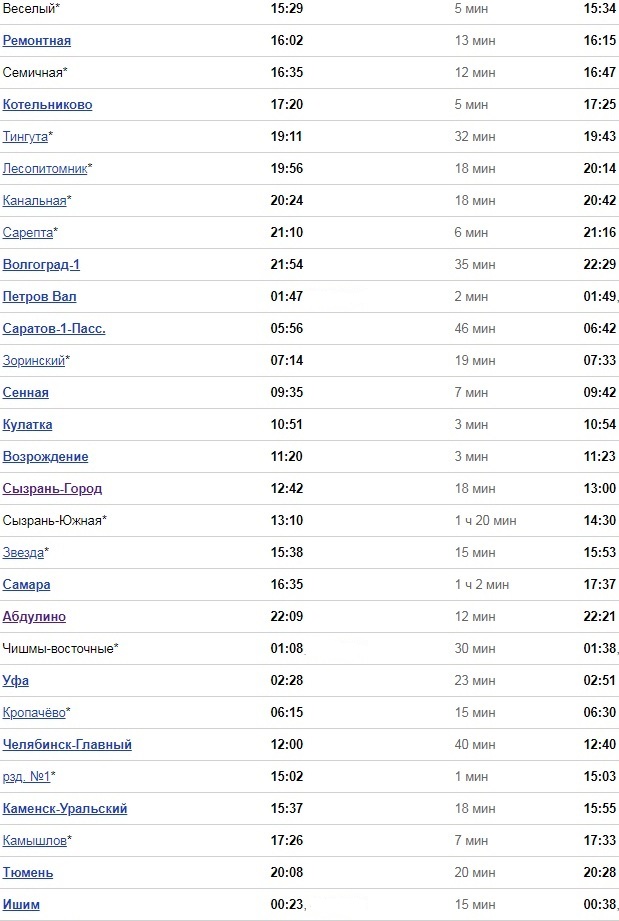
Task: Open the Канальная station link
Action: coord(35,201)
